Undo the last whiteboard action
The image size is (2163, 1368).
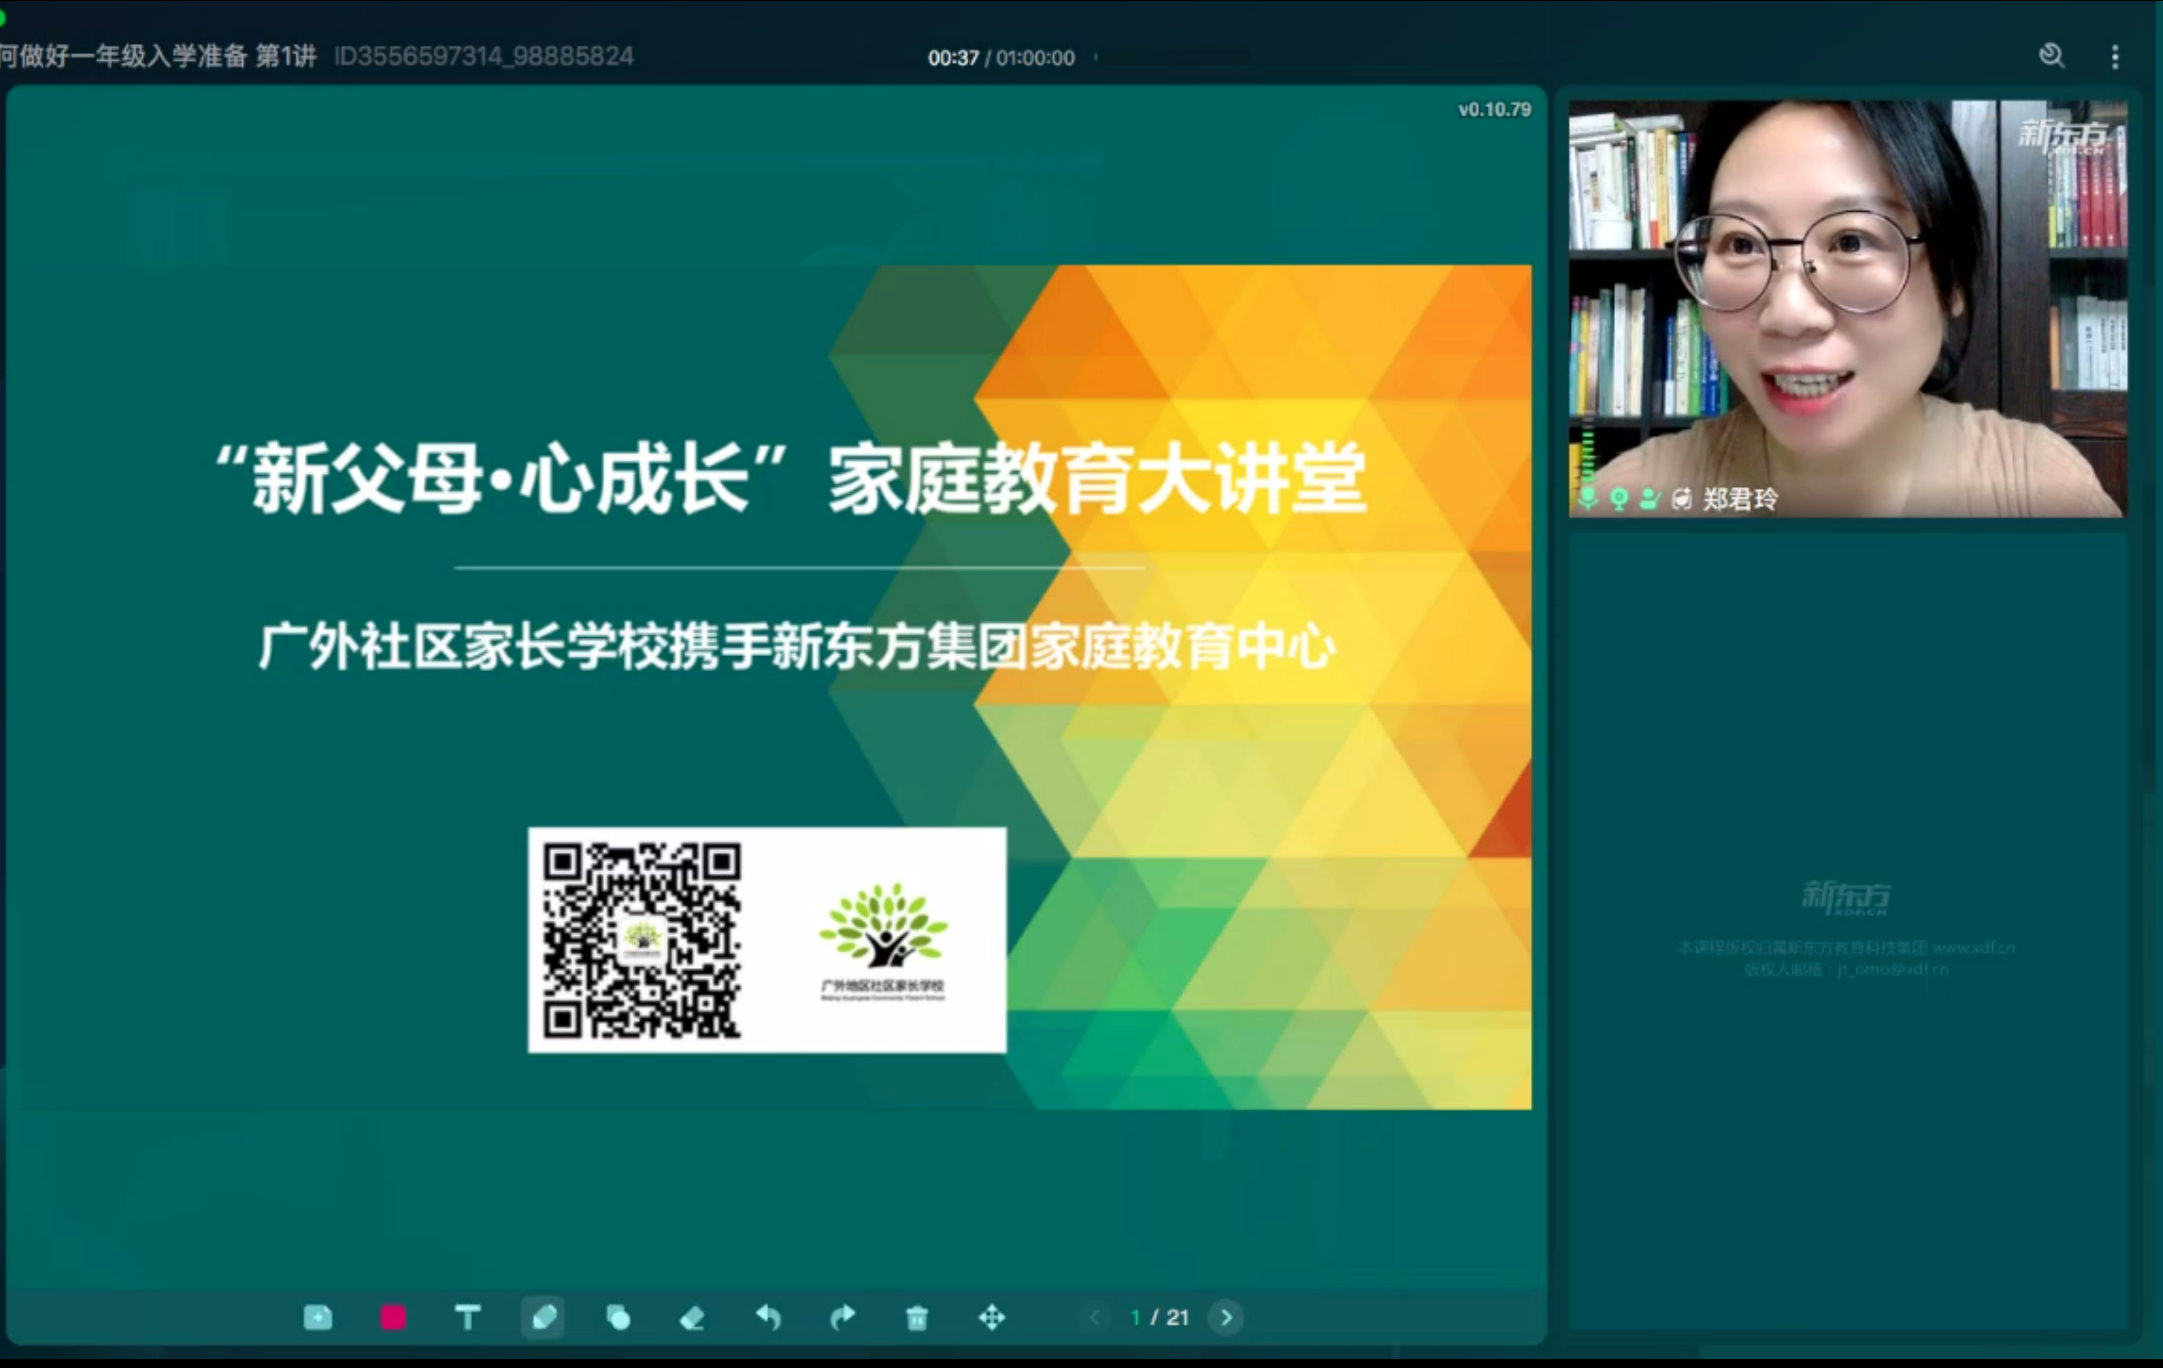[x=768, y=1317]
